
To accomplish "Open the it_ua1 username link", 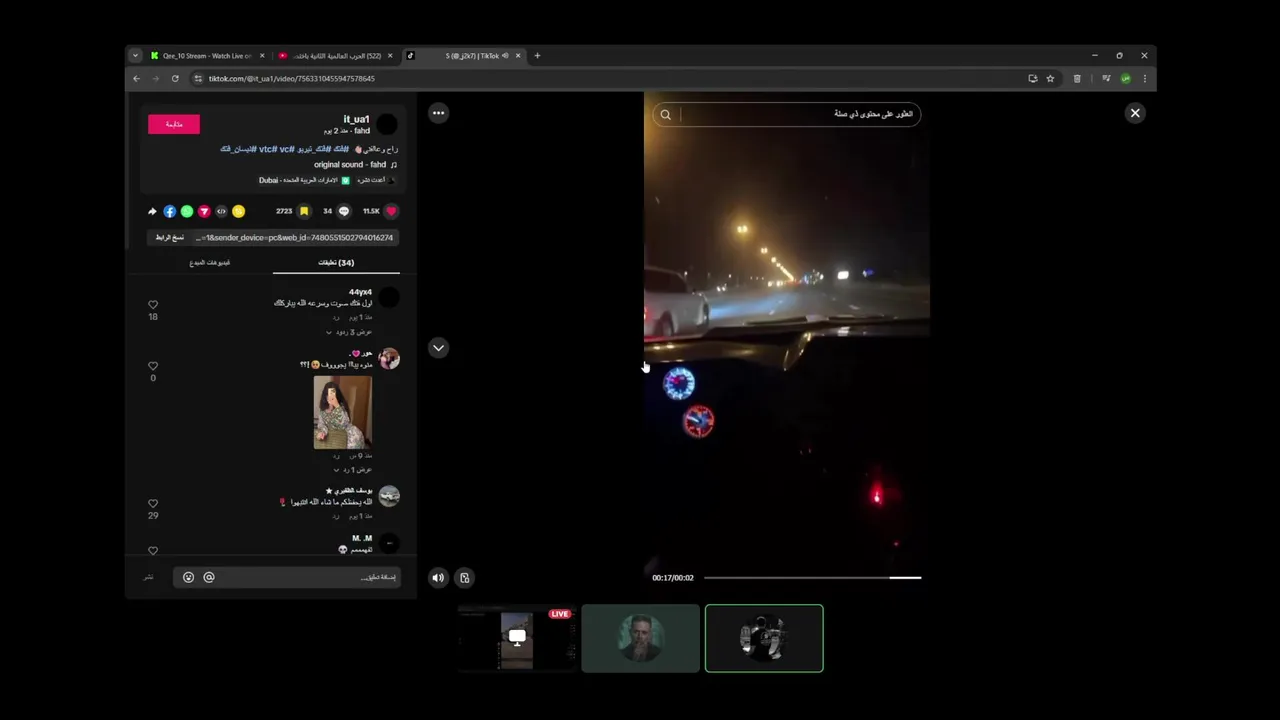I will coord(356,119).
